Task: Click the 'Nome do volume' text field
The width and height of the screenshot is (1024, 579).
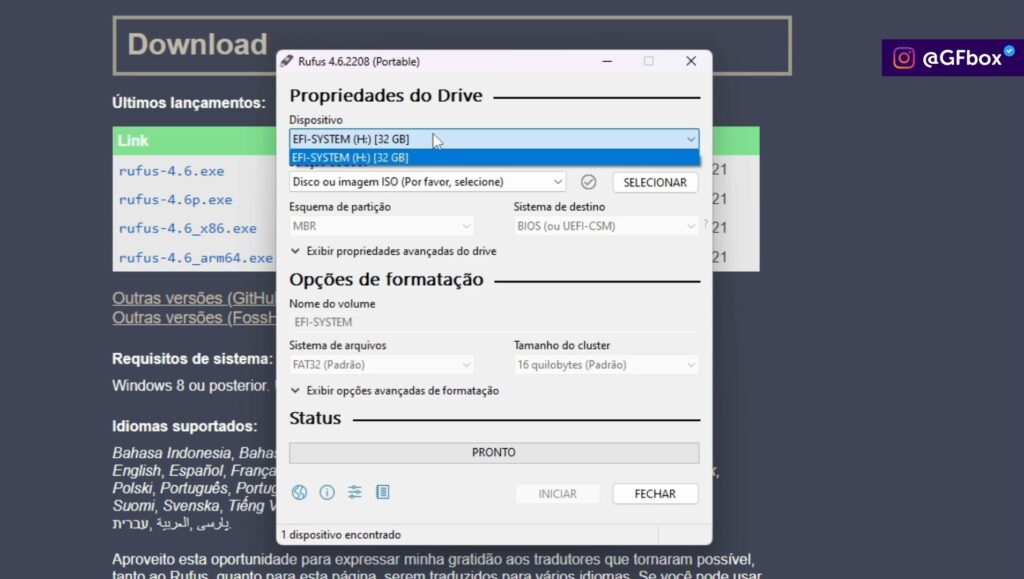Action: click(494, 323)
